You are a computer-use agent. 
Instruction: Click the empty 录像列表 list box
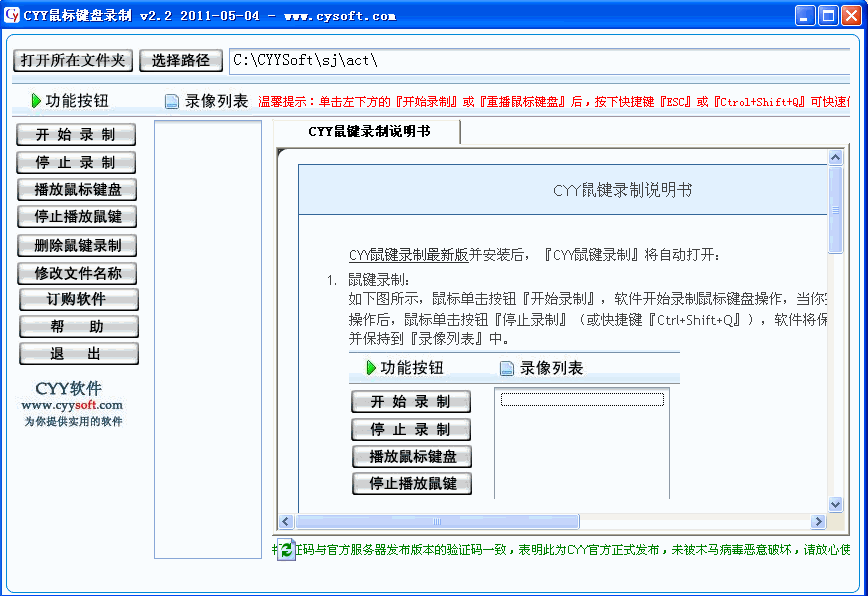(208, 339)
